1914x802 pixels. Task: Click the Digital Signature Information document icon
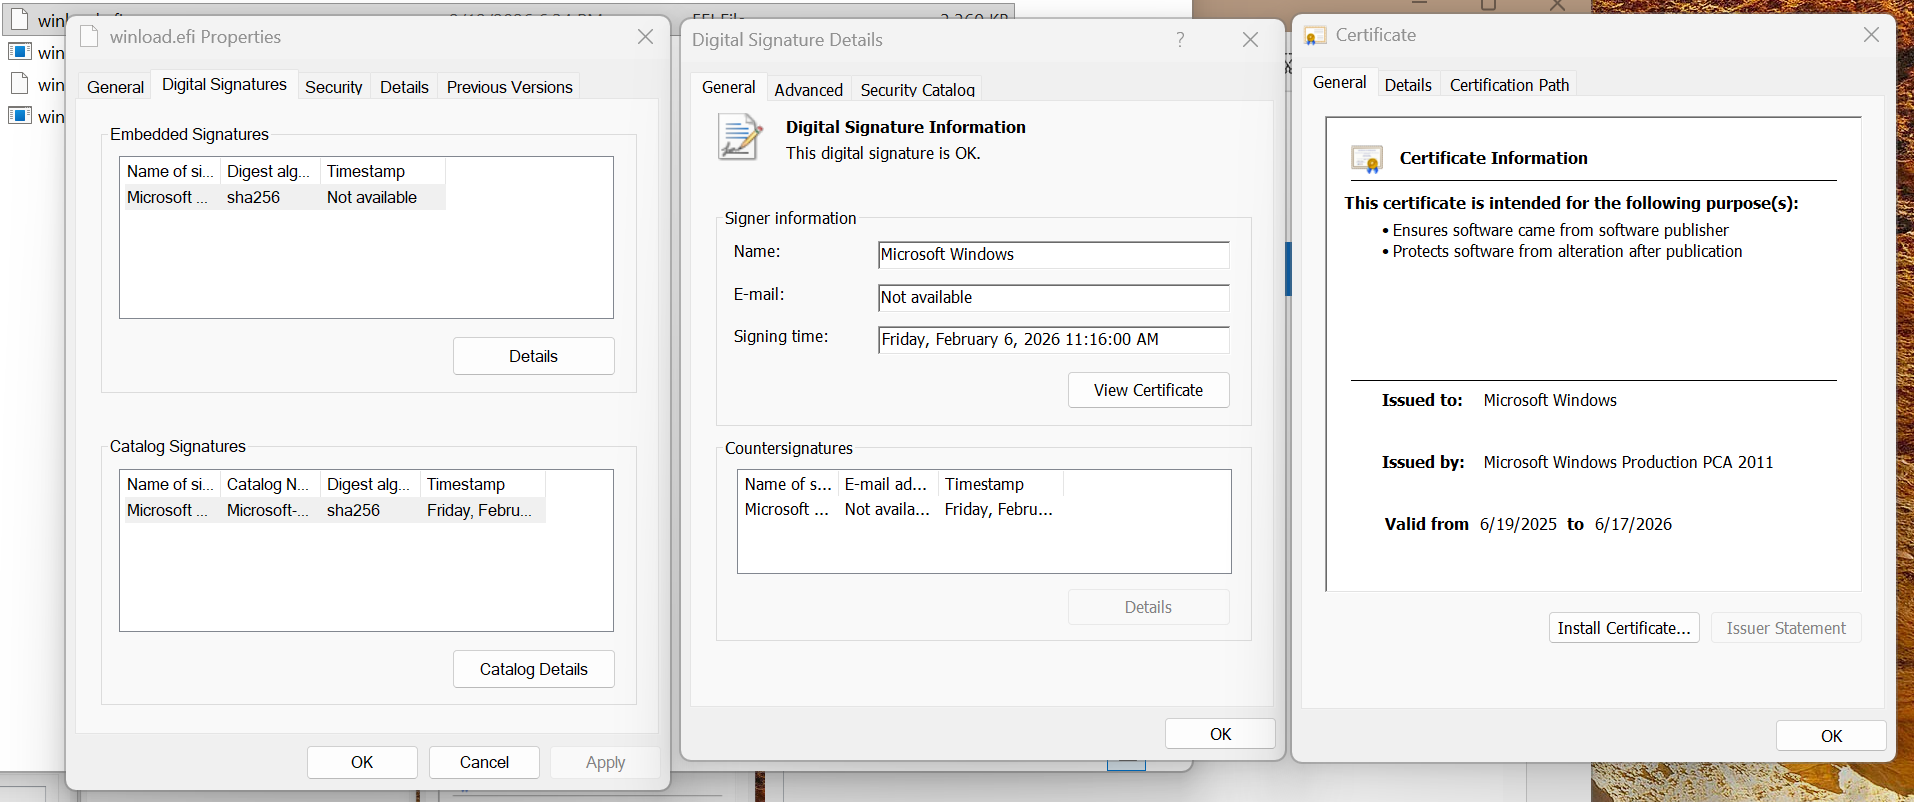[740, 137]
